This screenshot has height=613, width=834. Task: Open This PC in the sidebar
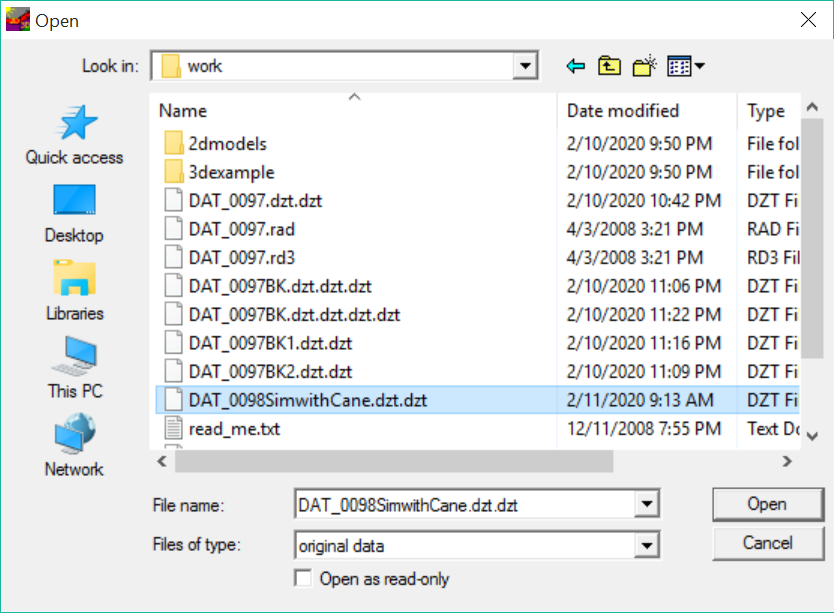73,367
